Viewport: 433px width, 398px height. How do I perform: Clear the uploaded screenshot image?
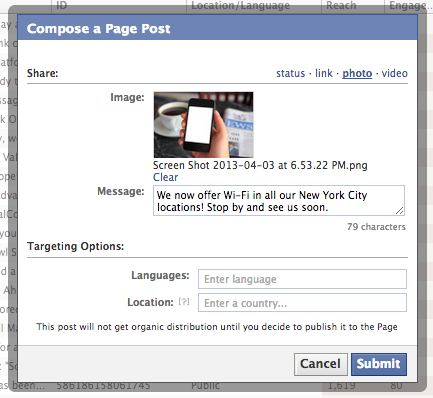click(165, 177)
